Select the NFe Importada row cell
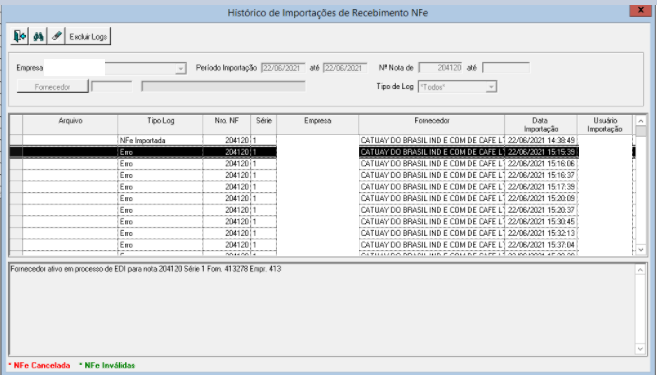This screenshot has height=375, width=657. click(160, 140)
